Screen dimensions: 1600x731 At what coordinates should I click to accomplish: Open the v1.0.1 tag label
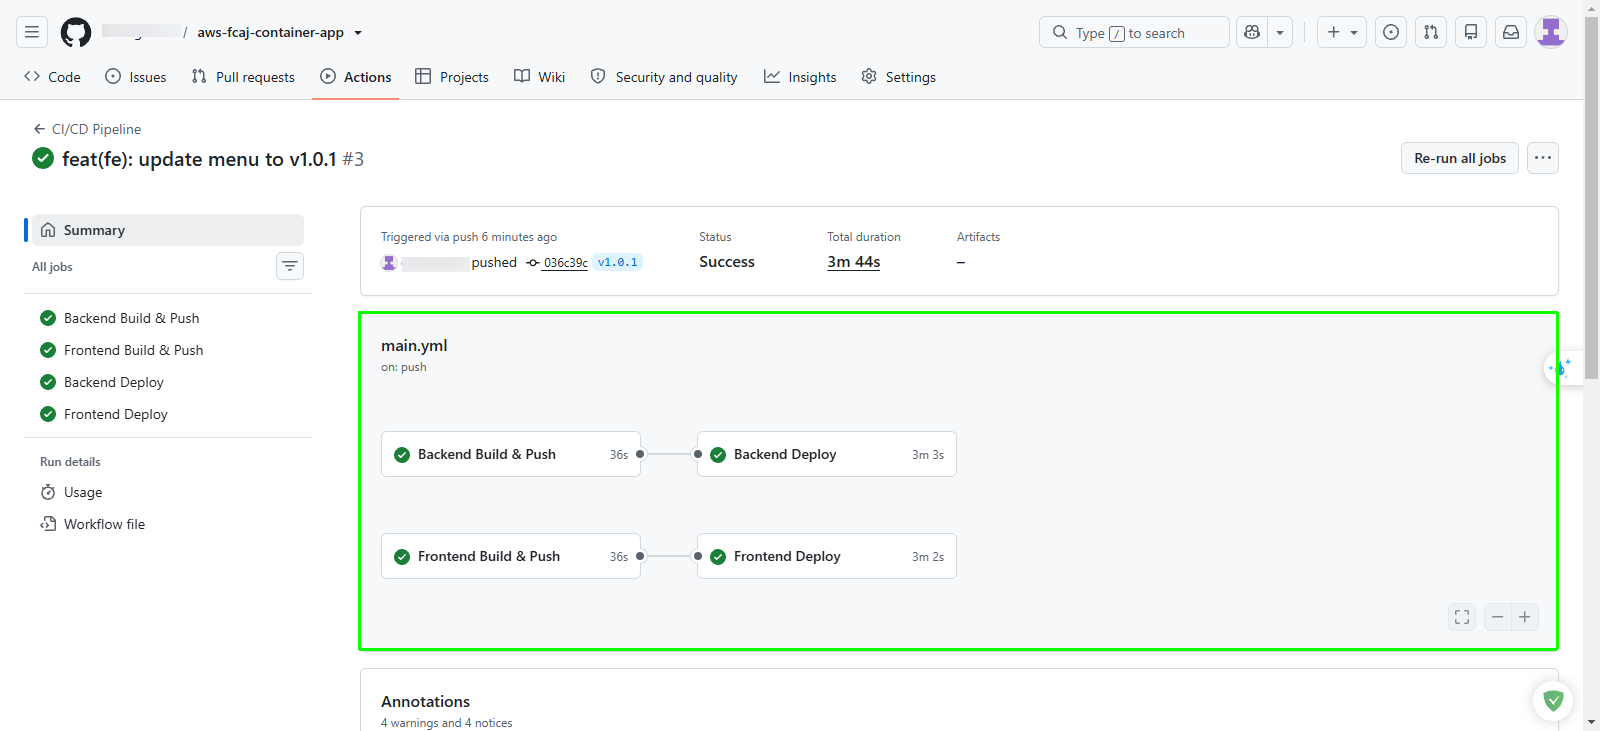tap(618, 262)
